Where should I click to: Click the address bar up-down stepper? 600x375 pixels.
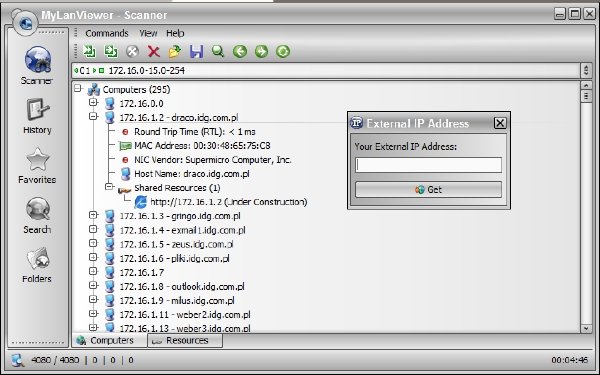pyautogui.click(x=586, y=70)
